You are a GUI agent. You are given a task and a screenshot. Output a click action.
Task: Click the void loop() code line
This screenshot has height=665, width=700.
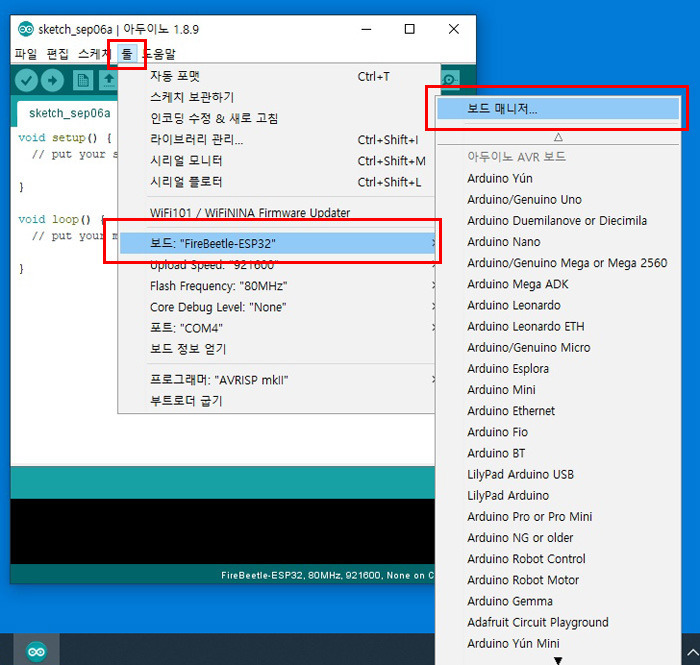click(61, 220)
